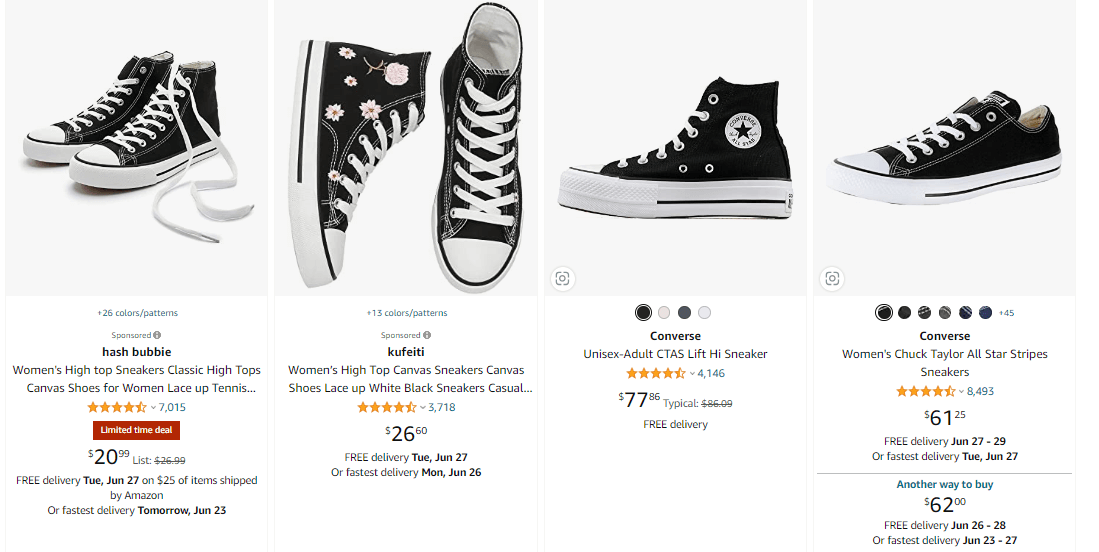The height and width of the screenshot is (552, 1099).
Task: Click the "Limited time deal" badge
Action: 137,430
